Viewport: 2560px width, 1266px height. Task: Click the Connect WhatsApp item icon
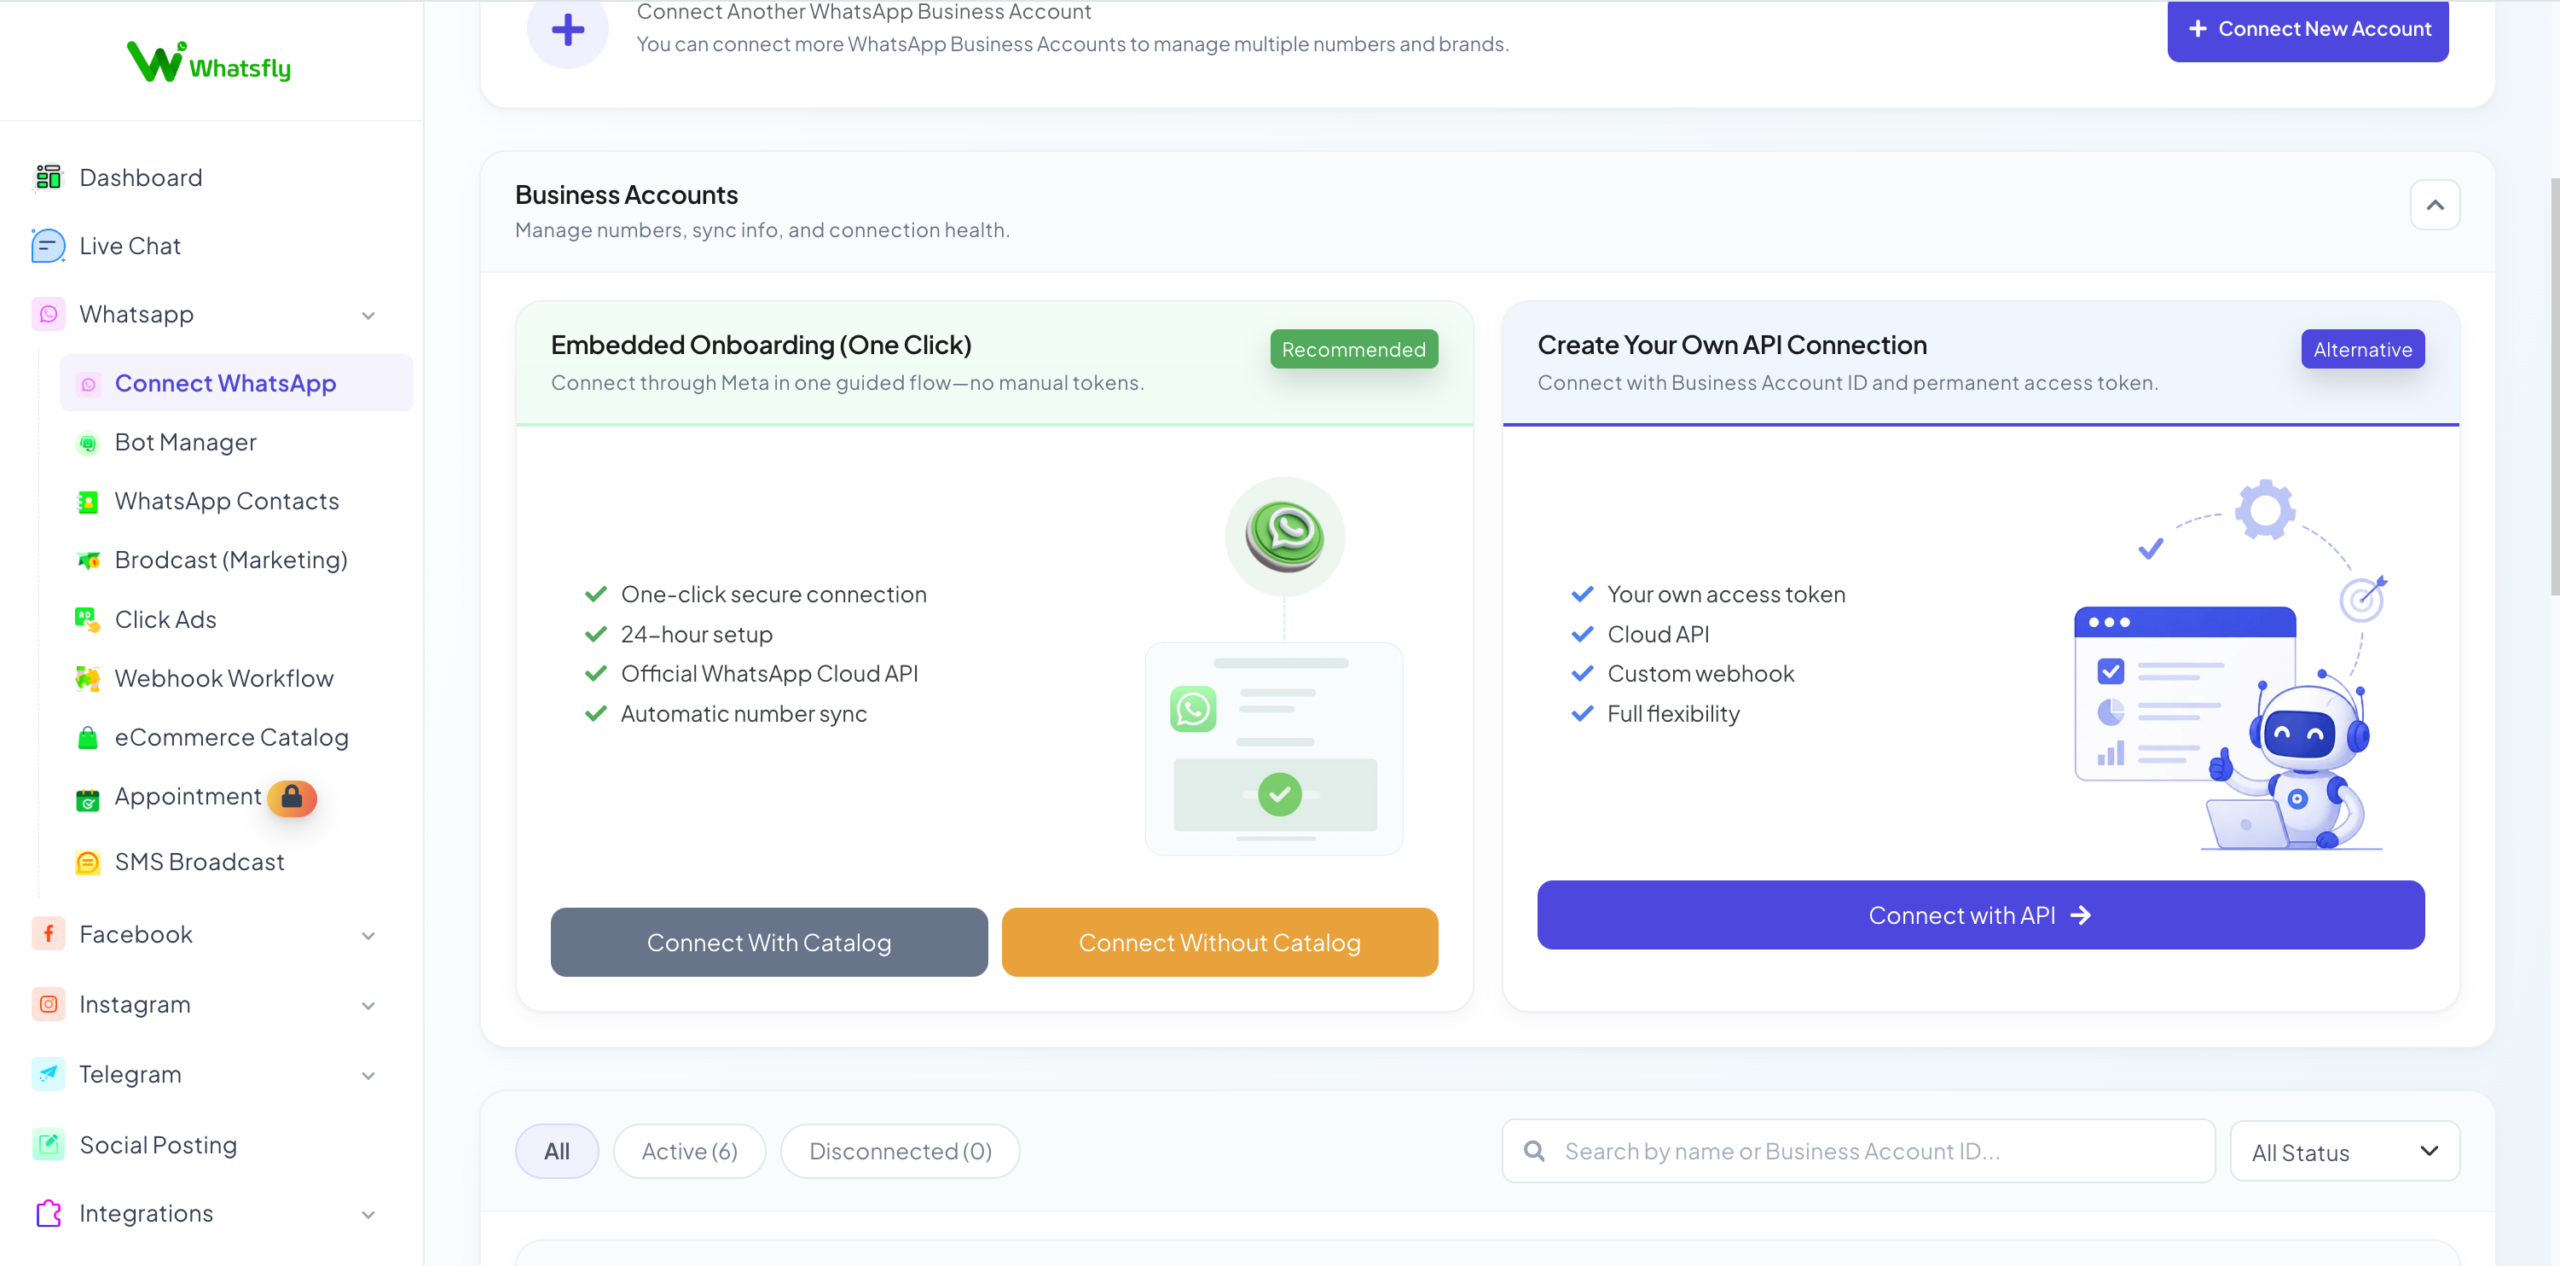tap(88, 384)
